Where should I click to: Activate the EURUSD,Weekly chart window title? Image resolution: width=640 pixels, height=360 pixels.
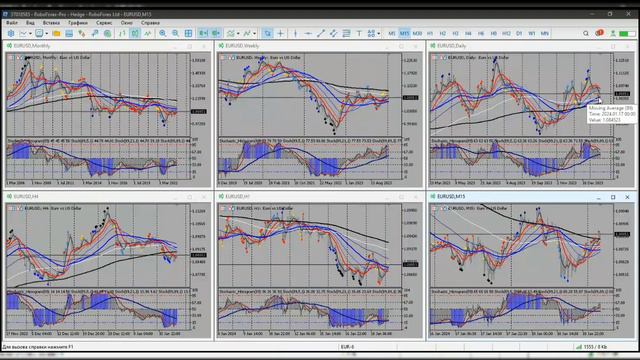pyautogui.click(x=242, y=46)
